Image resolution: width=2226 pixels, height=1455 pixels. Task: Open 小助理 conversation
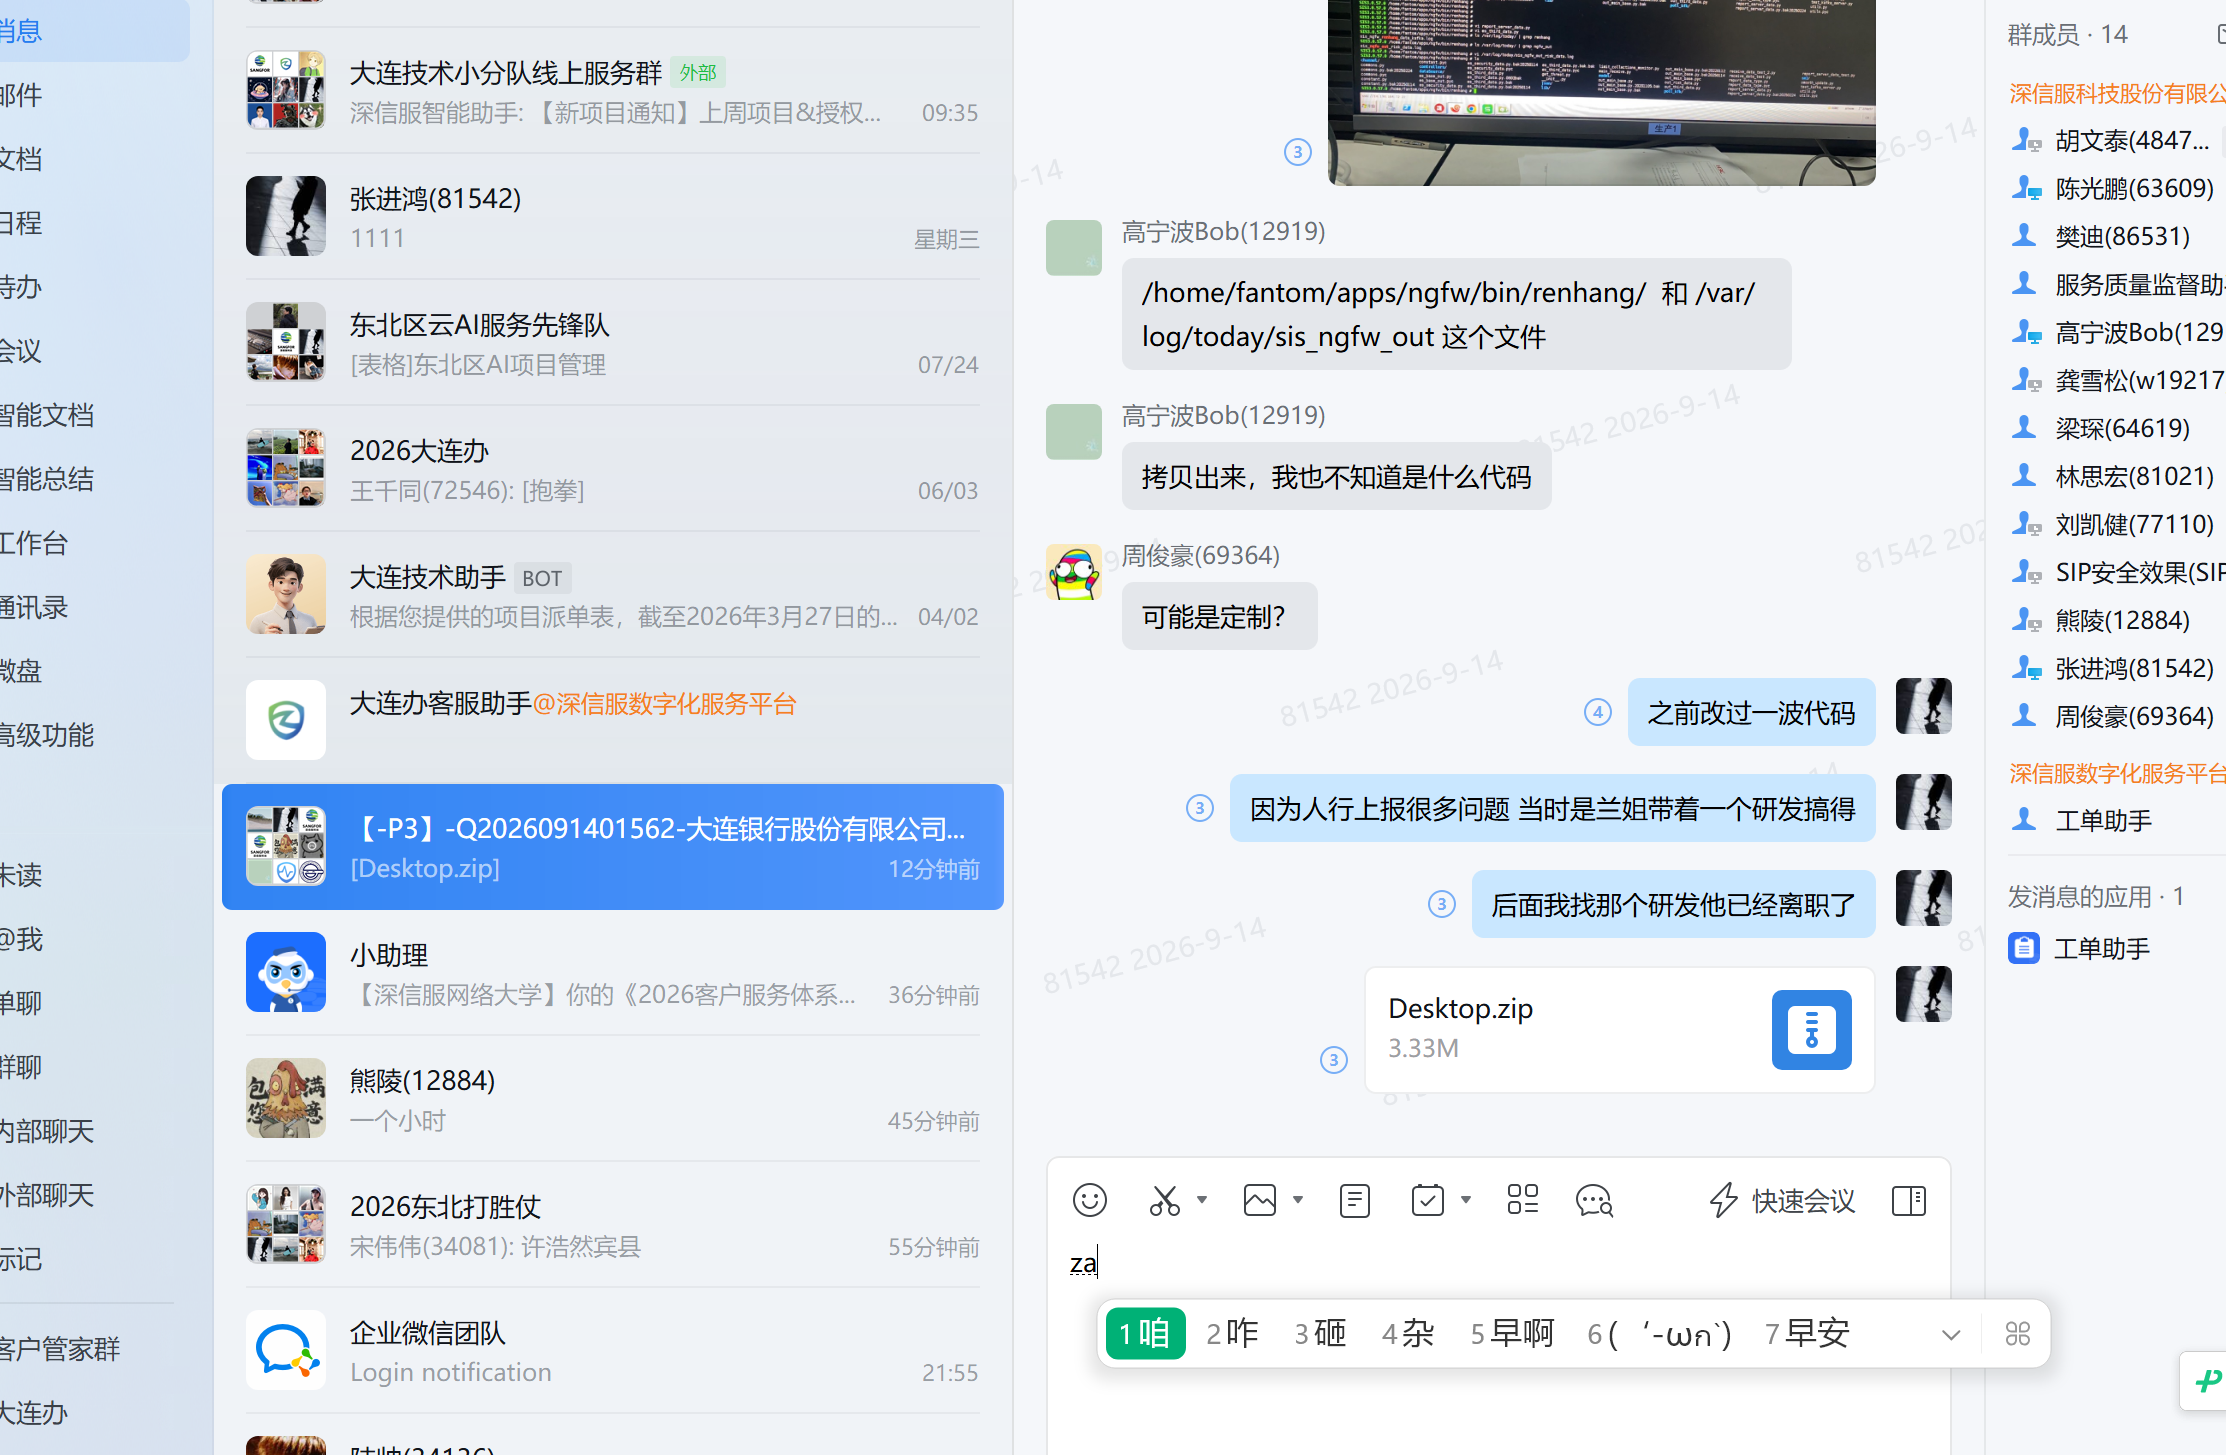(612, 973)
